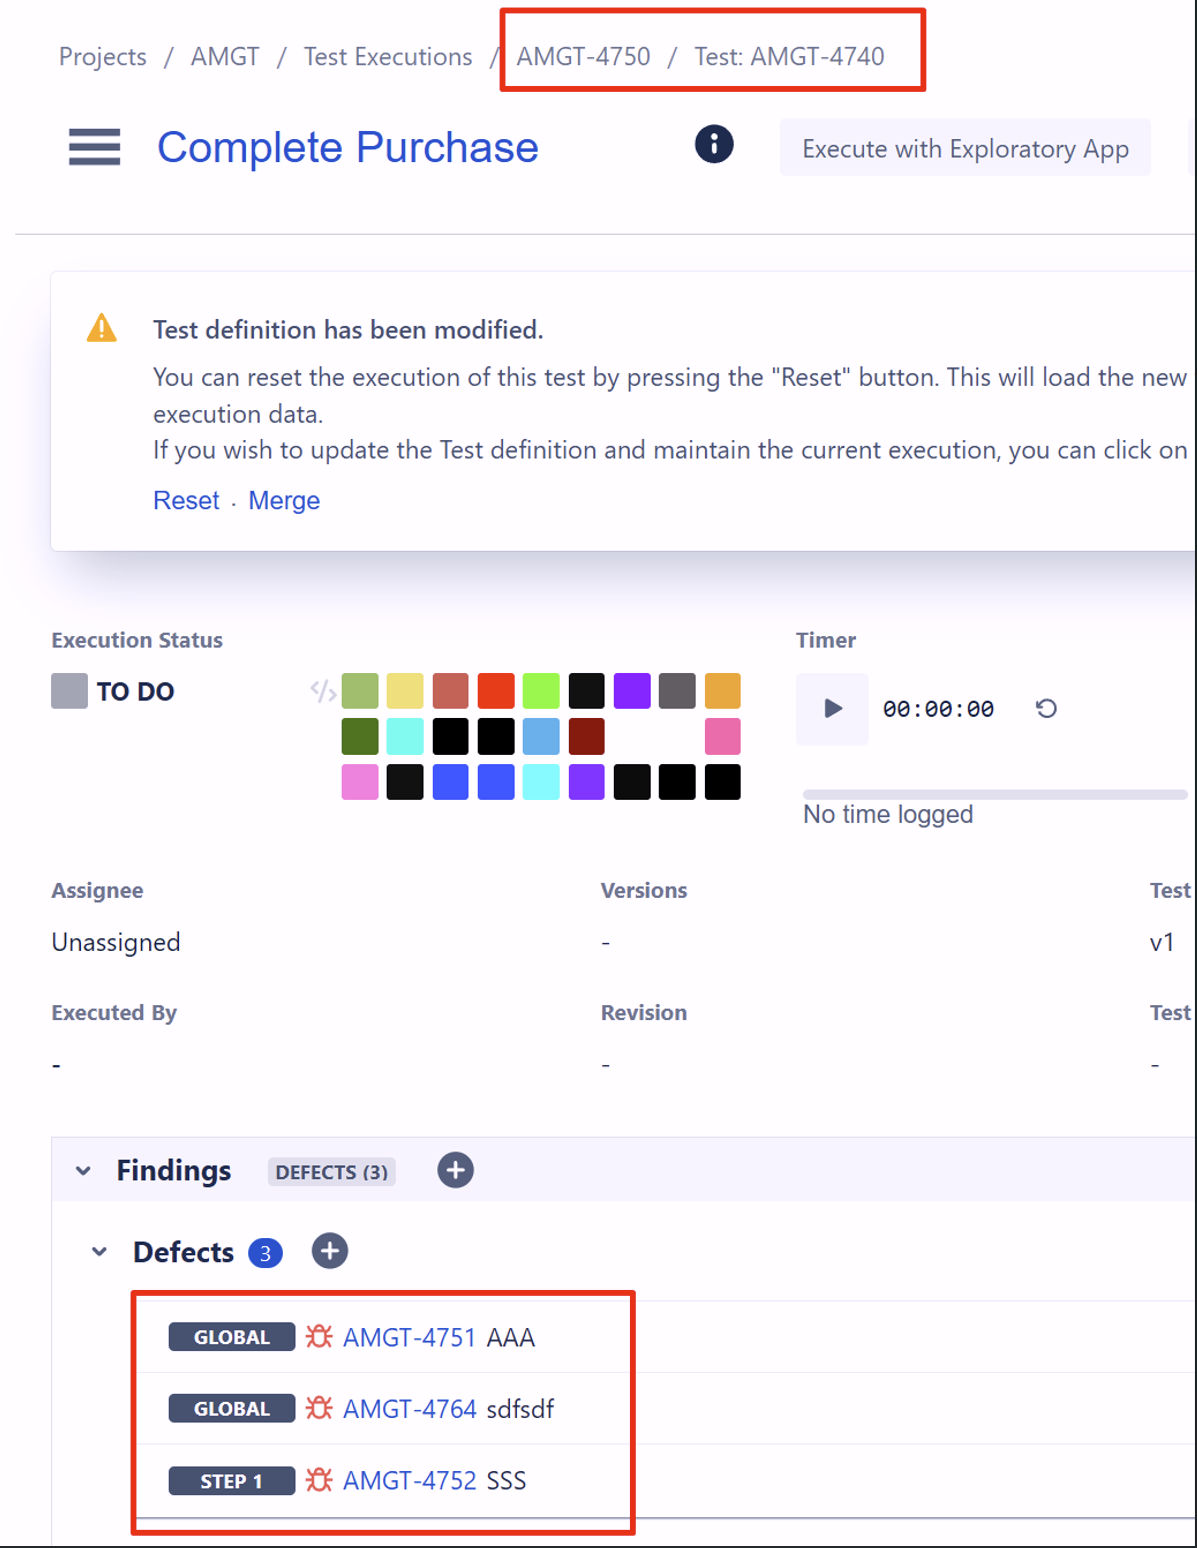This screenshot has height=1548, width=1197.
Task: Click the bug icon for AMGT-4752
Action: click(x=319, y=1480)
